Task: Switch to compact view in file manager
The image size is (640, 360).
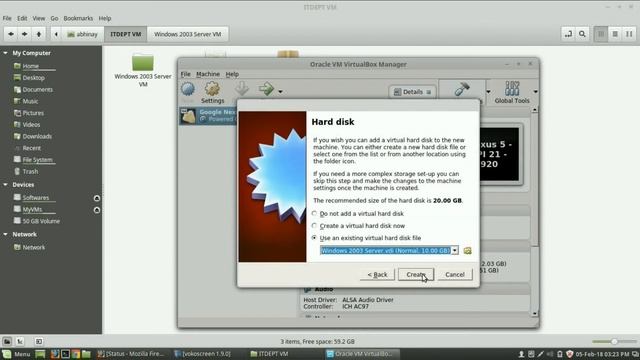Action: (629, 34)
